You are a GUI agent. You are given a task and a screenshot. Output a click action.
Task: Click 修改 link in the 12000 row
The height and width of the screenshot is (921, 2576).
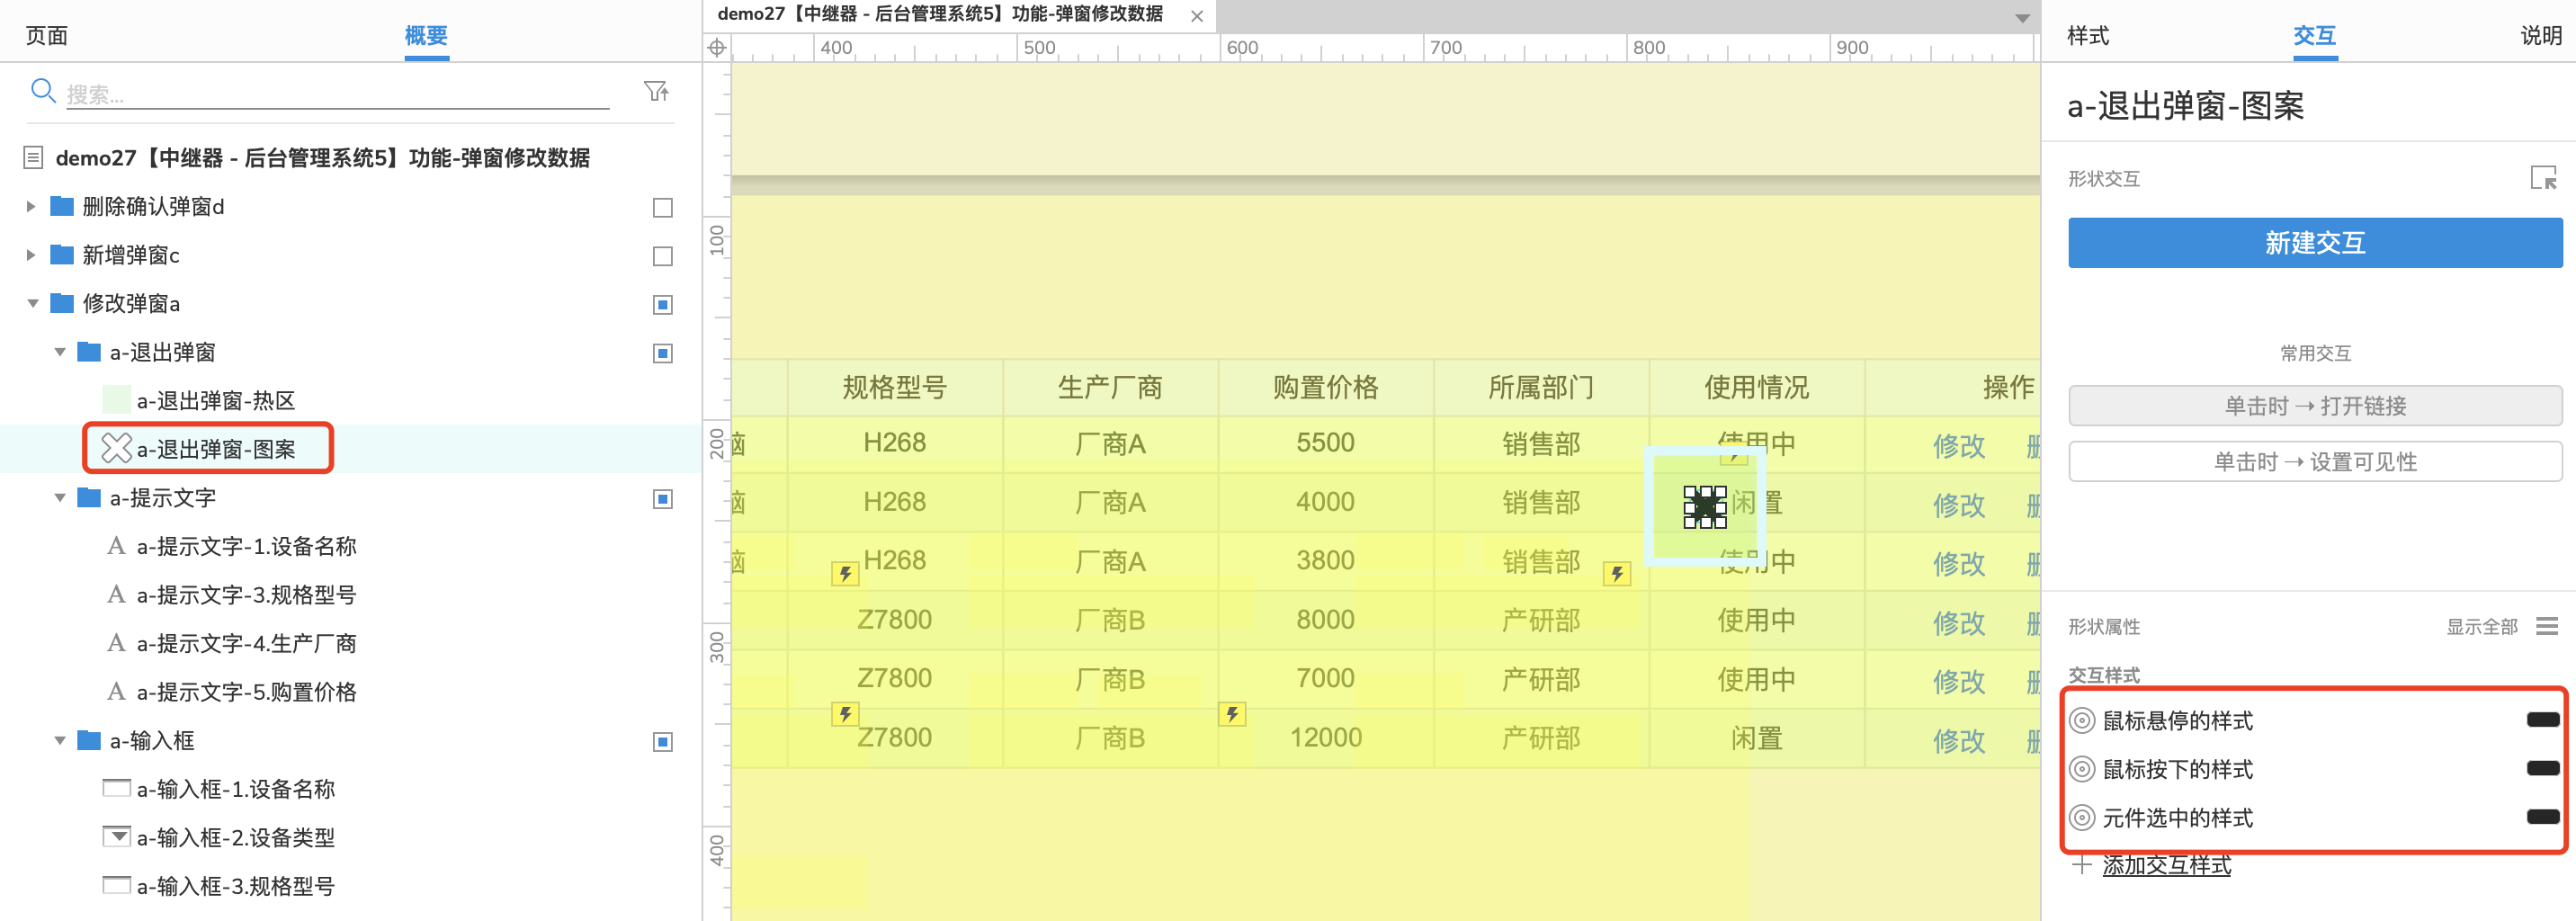[x=1958, y=740]
